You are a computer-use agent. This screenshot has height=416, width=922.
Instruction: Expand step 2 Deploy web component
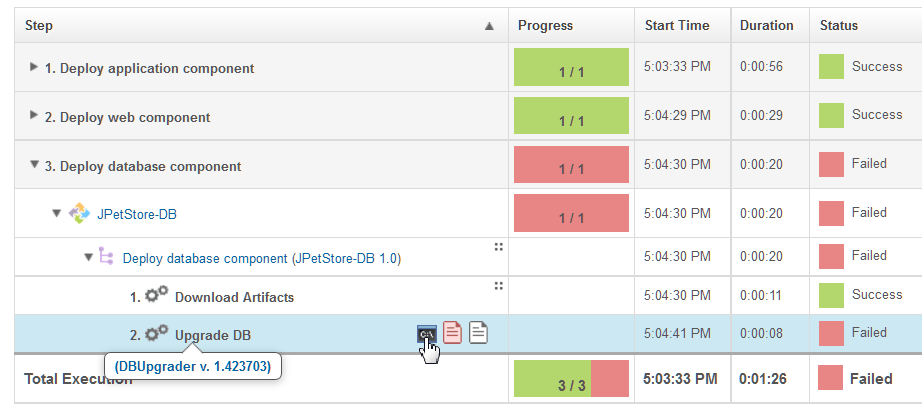34,116
